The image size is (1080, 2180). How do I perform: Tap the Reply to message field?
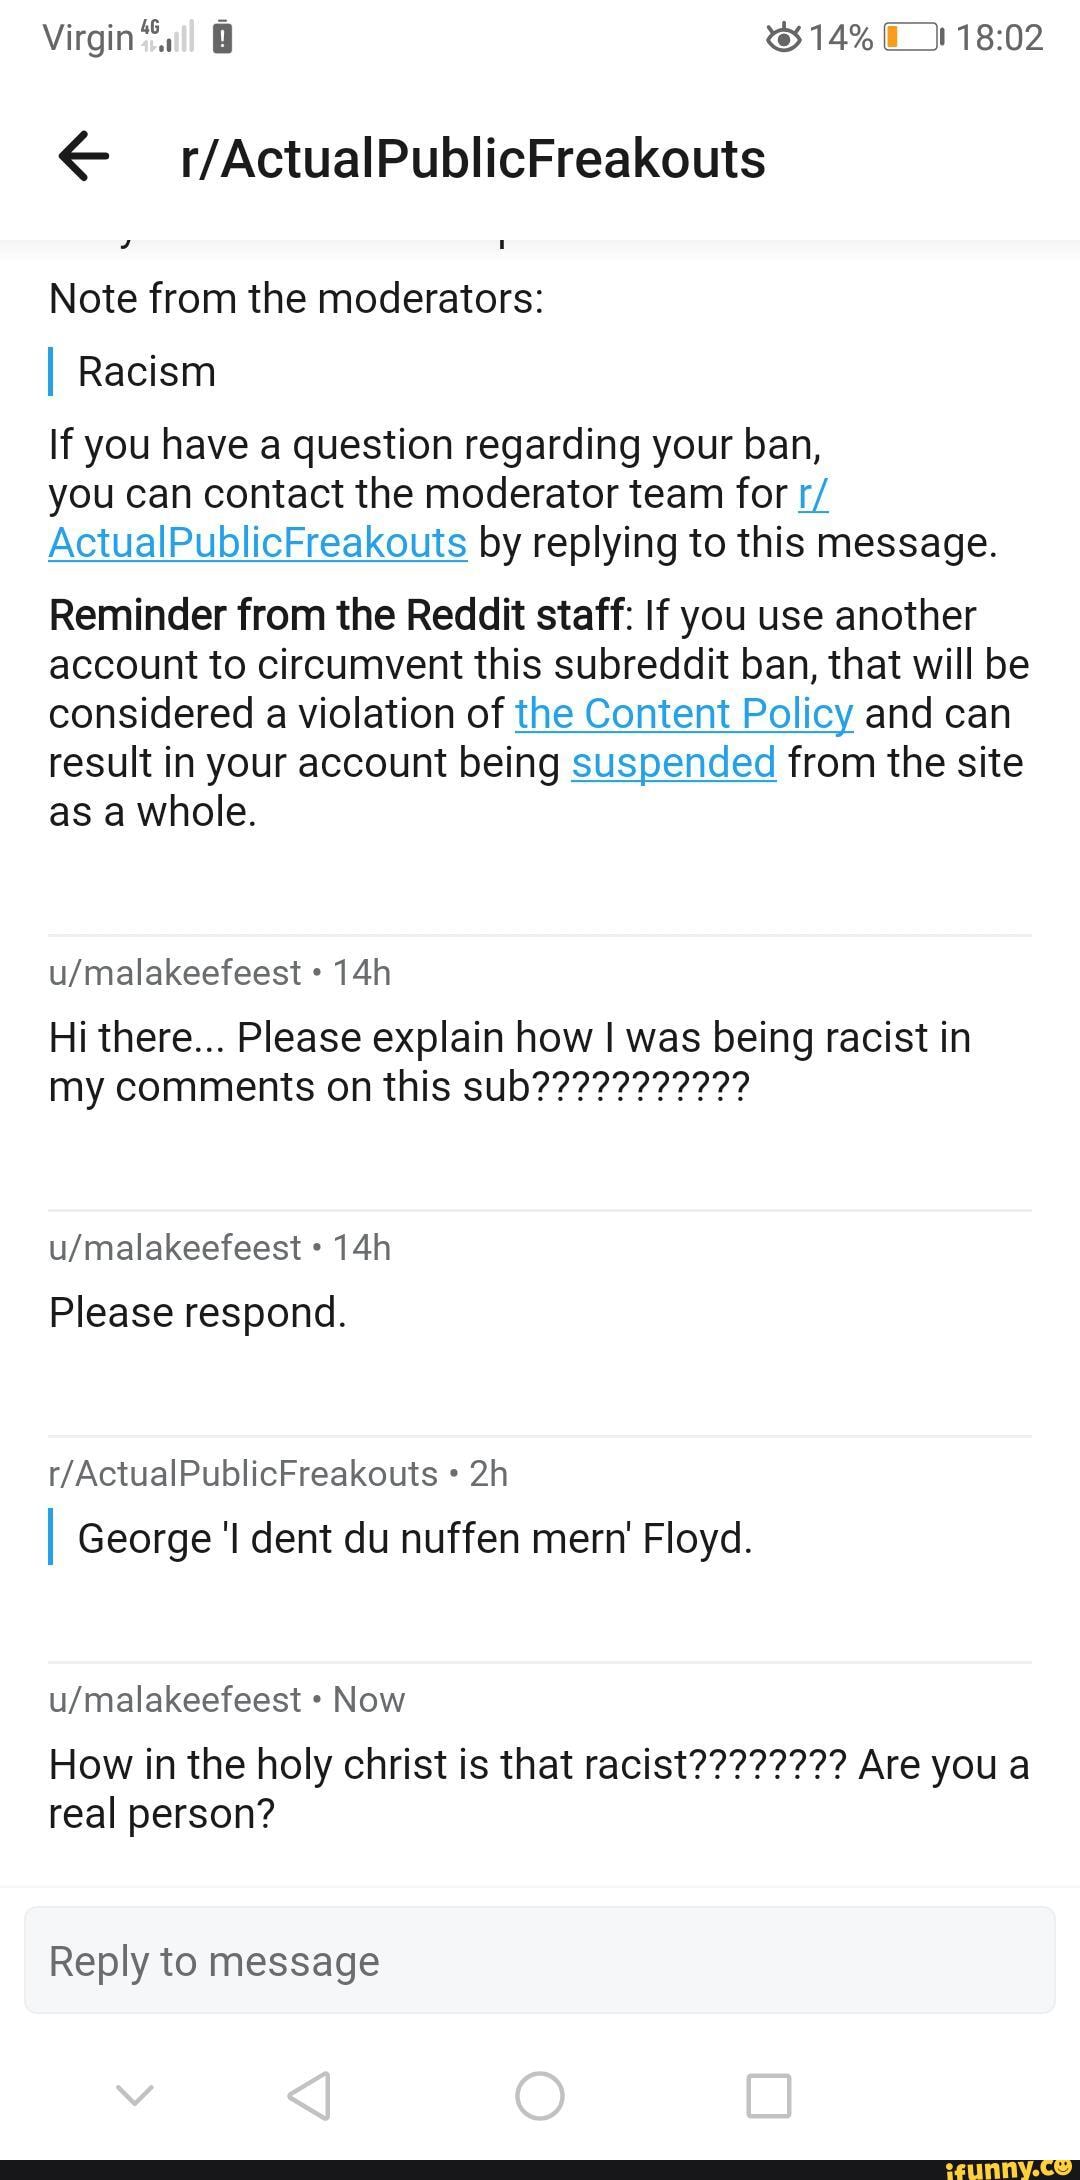coord(540,1961)
